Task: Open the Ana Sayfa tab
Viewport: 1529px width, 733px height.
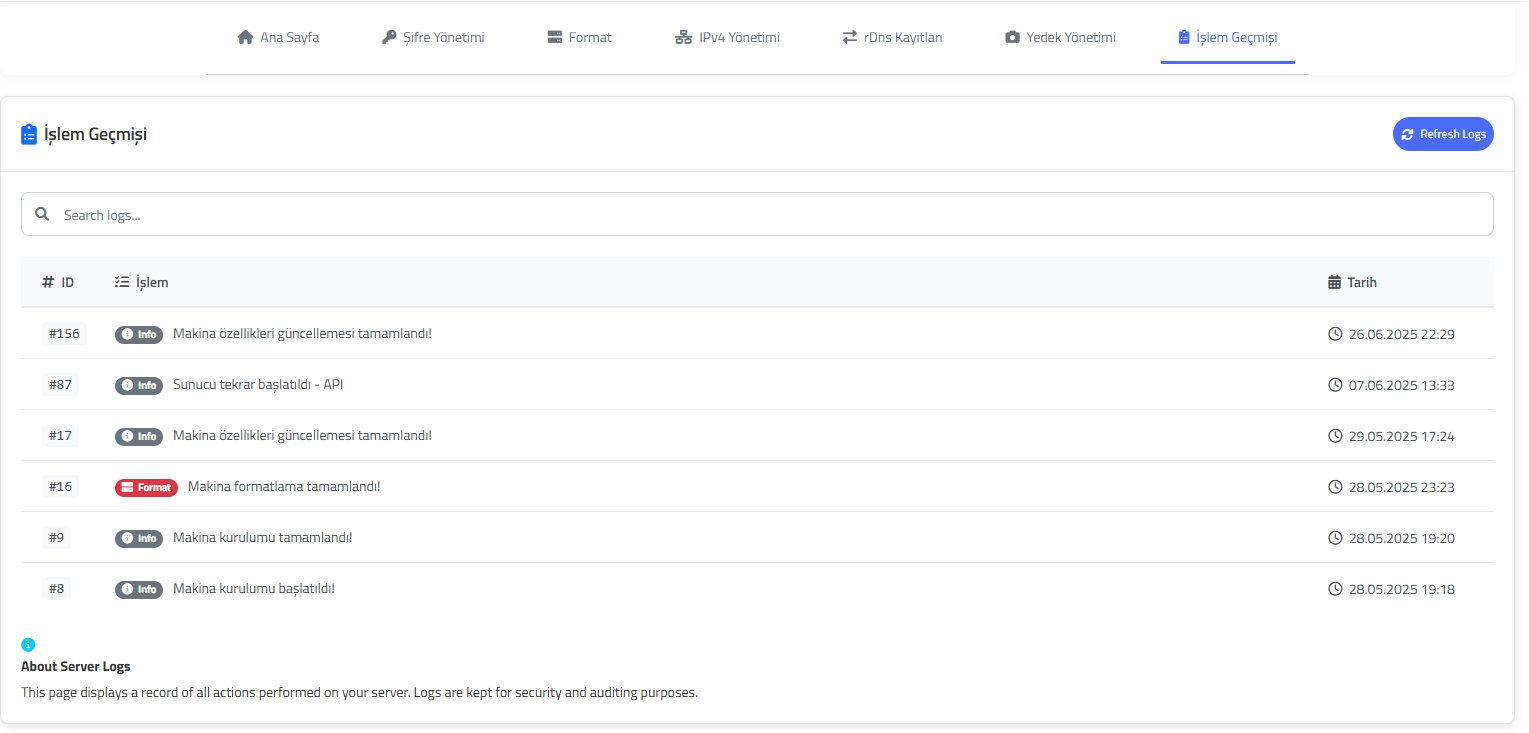Action: point(278,37)
